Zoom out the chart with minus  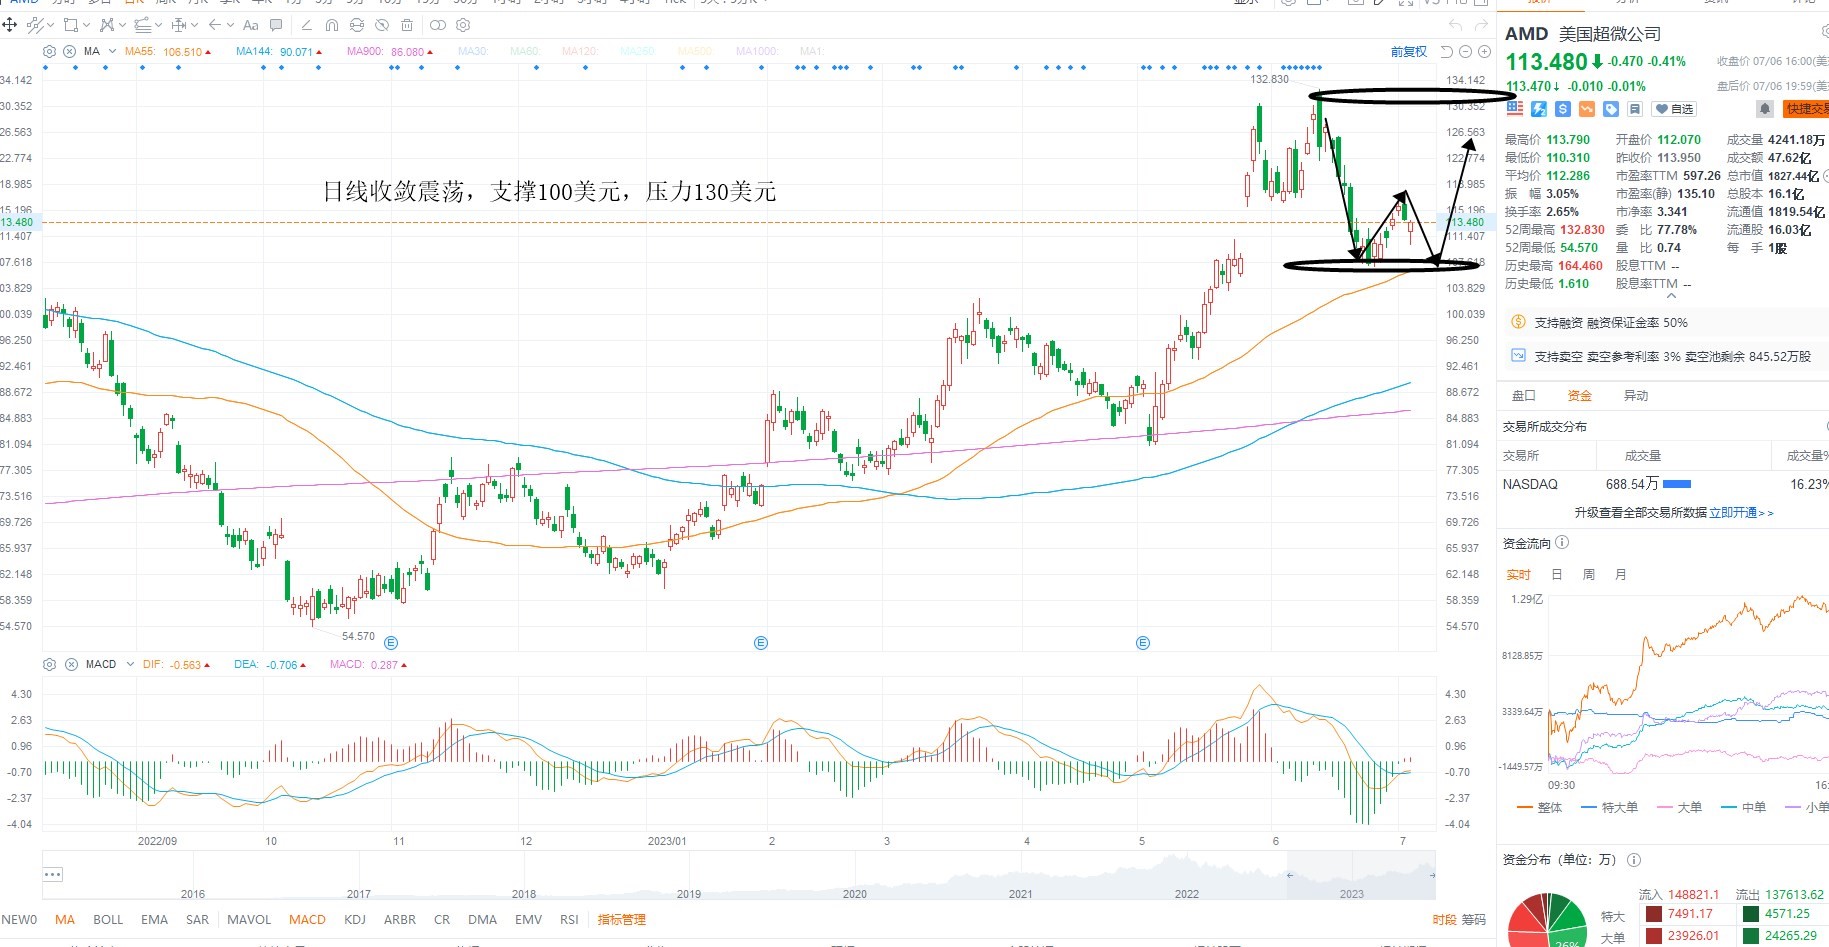1466,51
